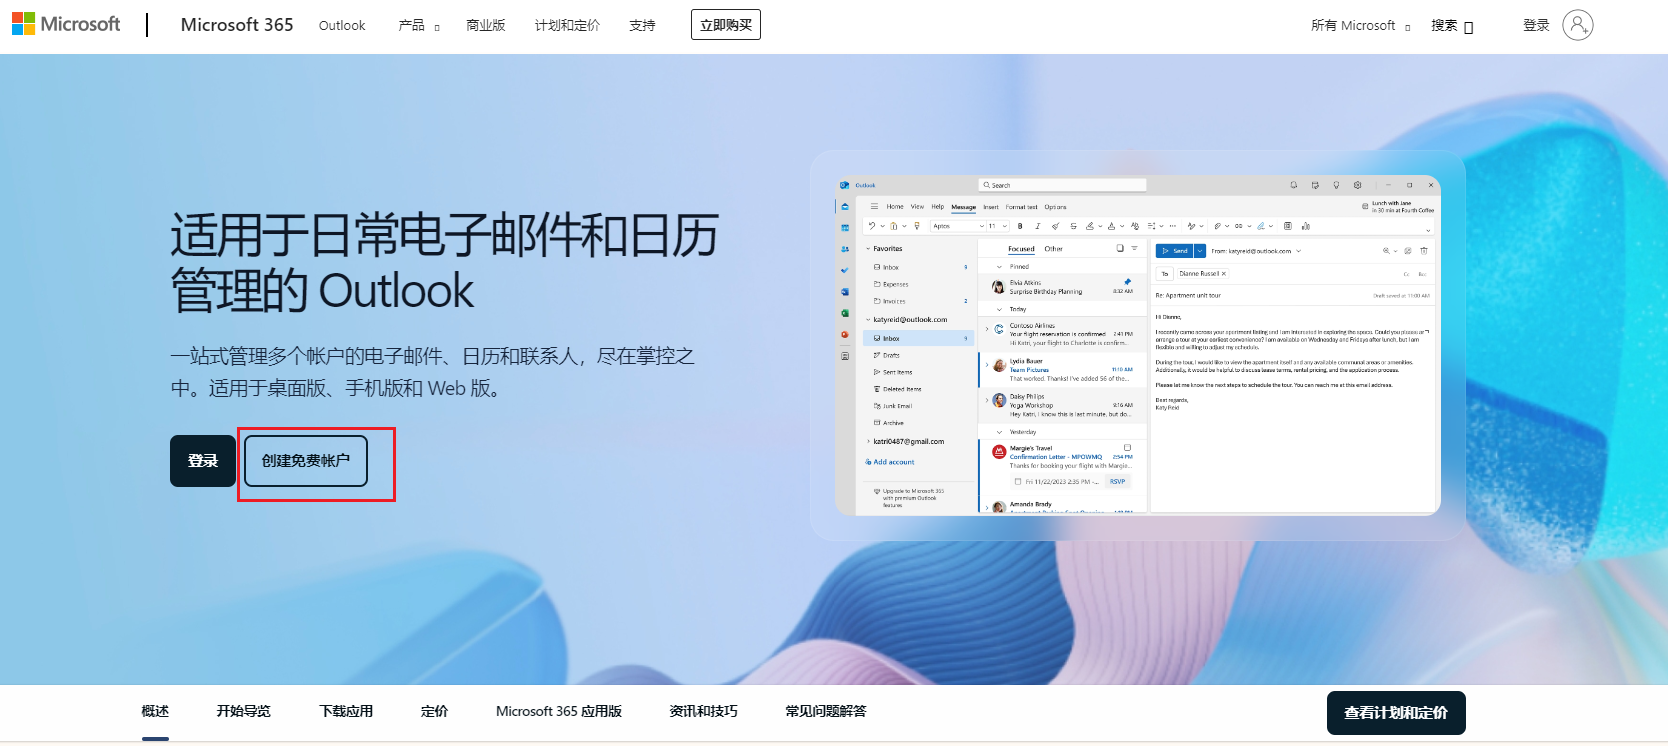Switch to the 开始导览 tab
This screenshot has width=1668, height=746.
point(244,711)
